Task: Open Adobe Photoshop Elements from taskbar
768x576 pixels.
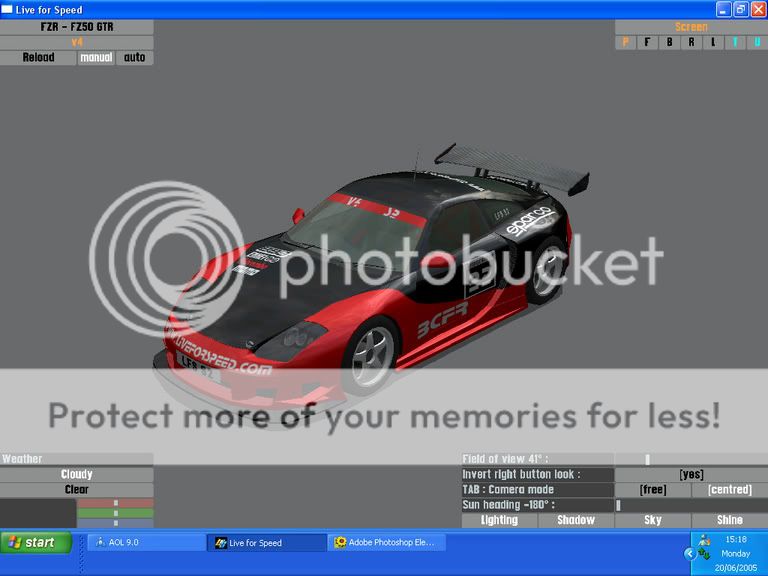Action: click(388, 543)
